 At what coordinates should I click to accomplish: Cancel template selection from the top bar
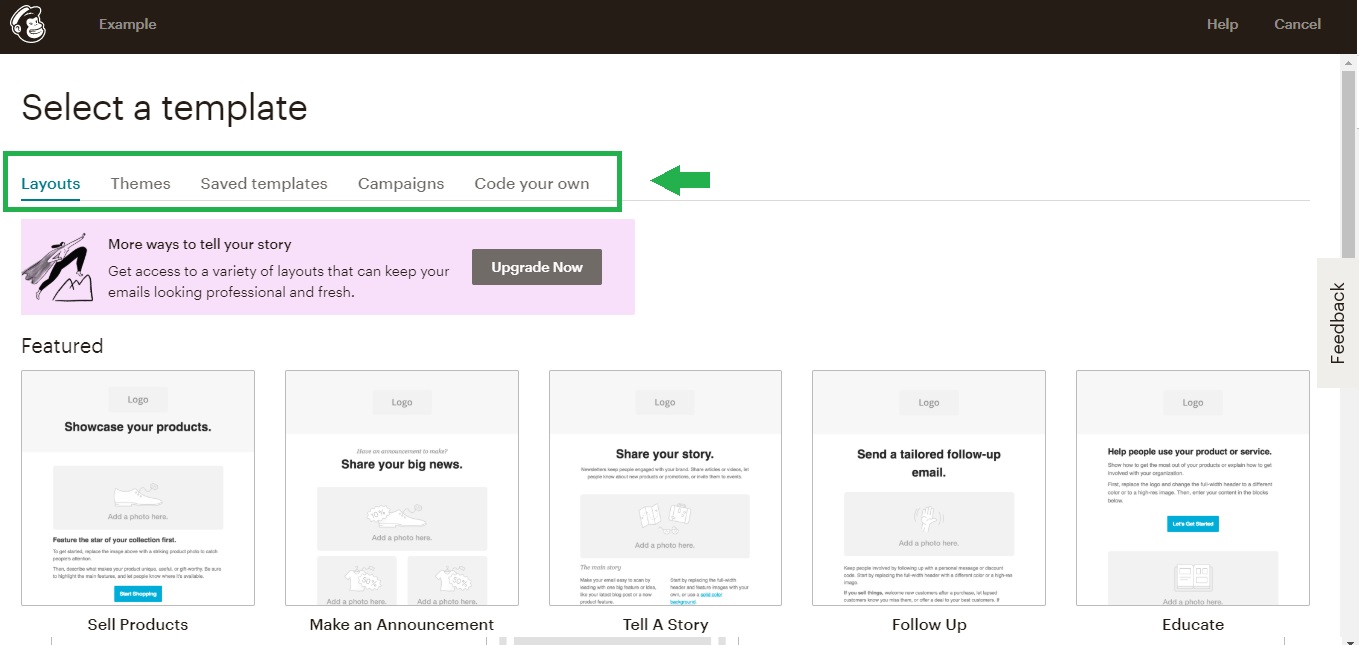(1297, 25)
